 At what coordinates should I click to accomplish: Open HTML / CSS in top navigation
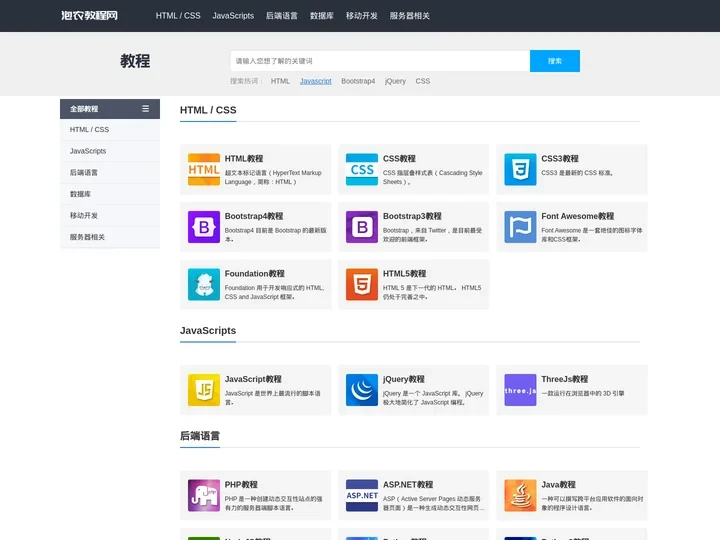click(178, 16)
